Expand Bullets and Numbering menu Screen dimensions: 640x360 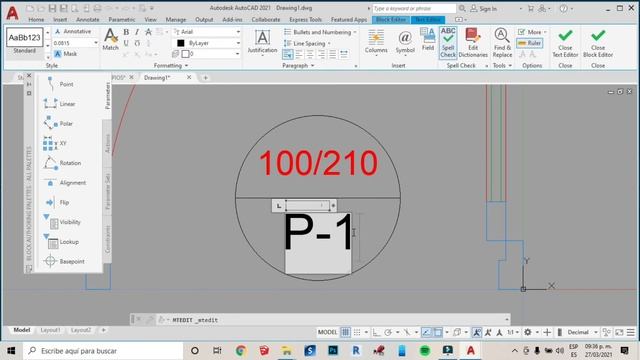[x=320, y=32]
